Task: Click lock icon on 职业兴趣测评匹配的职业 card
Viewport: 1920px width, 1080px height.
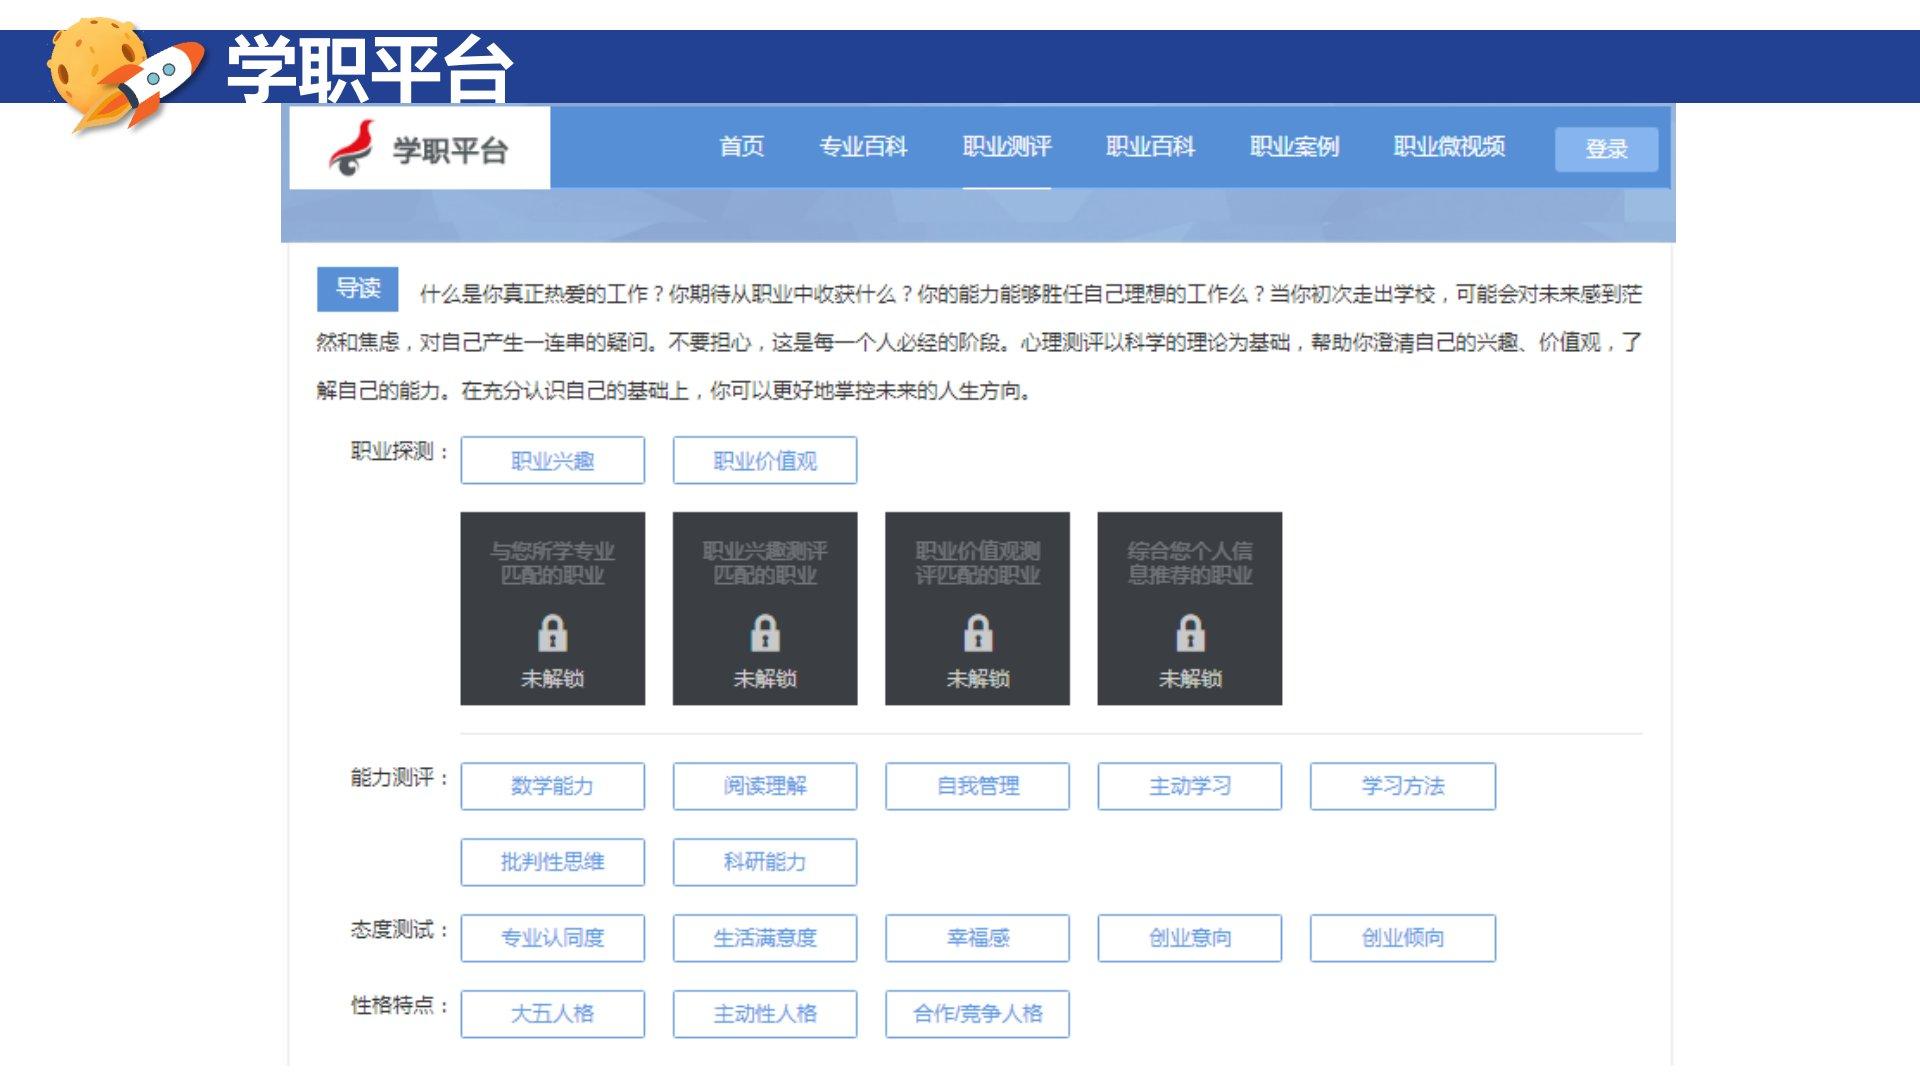Action: pos(765,633)
